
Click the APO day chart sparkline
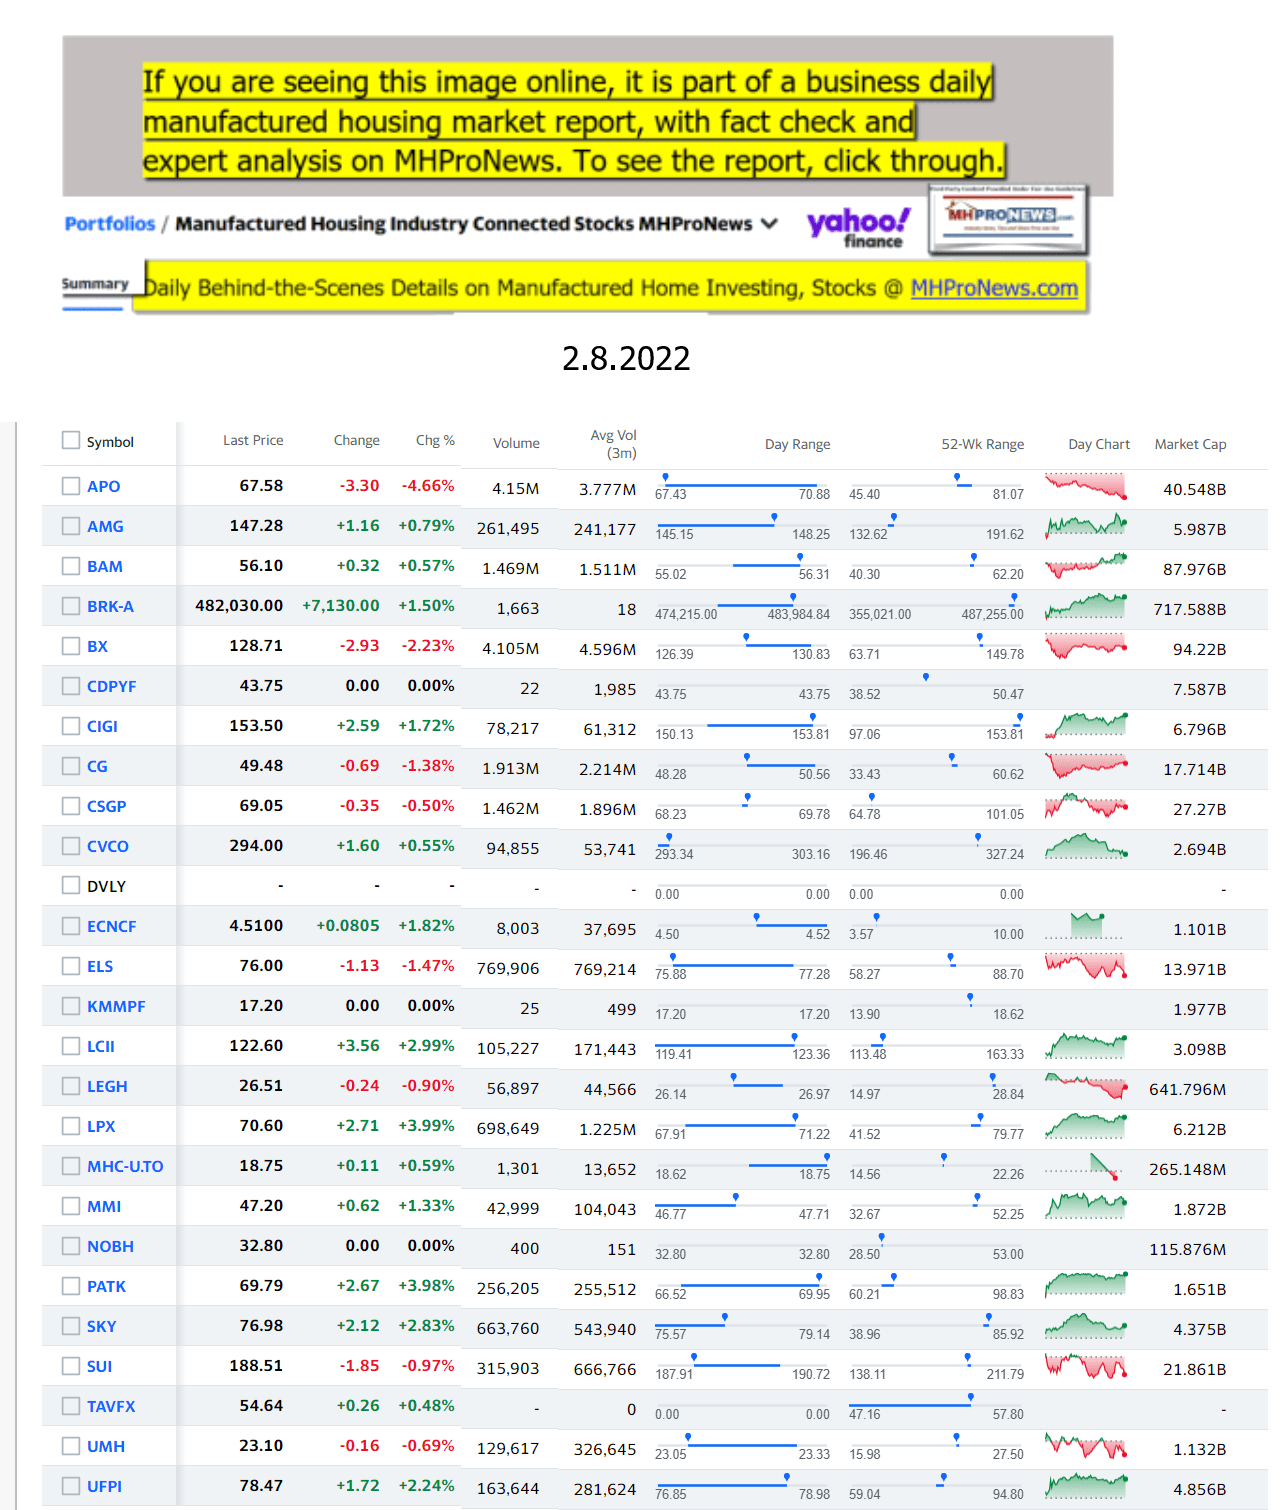[1086, 486]
